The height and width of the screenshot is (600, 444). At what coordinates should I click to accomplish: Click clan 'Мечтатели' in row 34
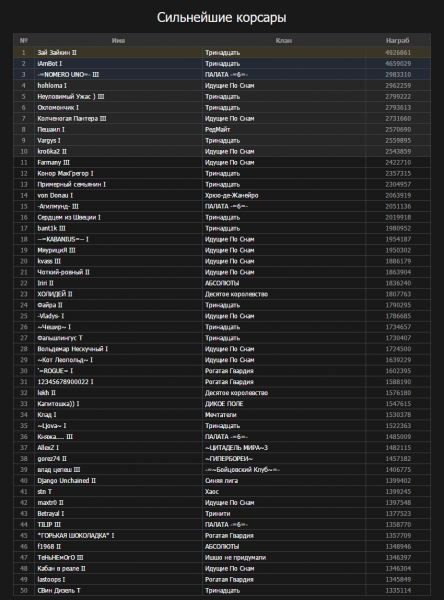point(220,415)
